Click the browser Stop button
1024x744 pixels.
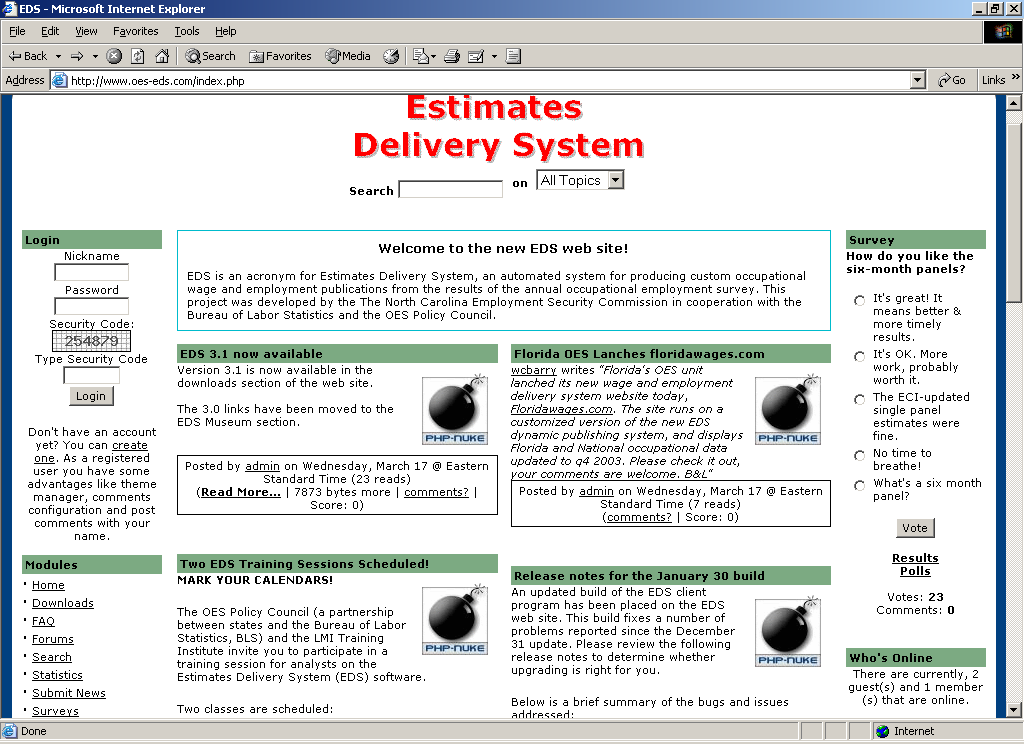pyautogui.click(x=114, y=56)
